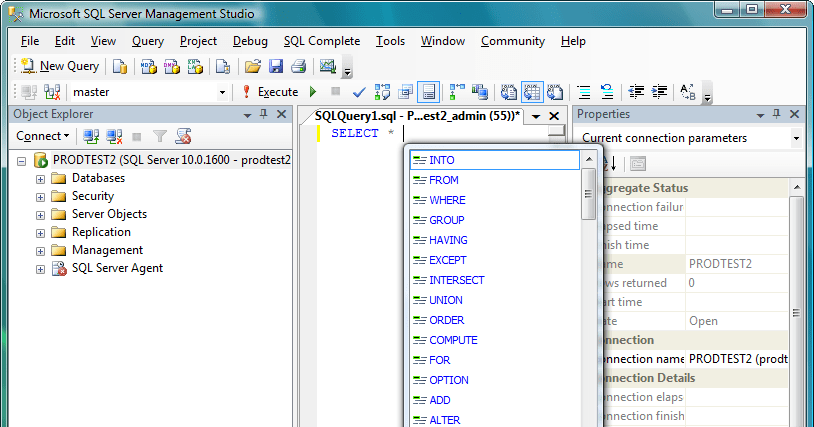Toggle auto-hide pin on Object Explorer

tap(263, 114)
